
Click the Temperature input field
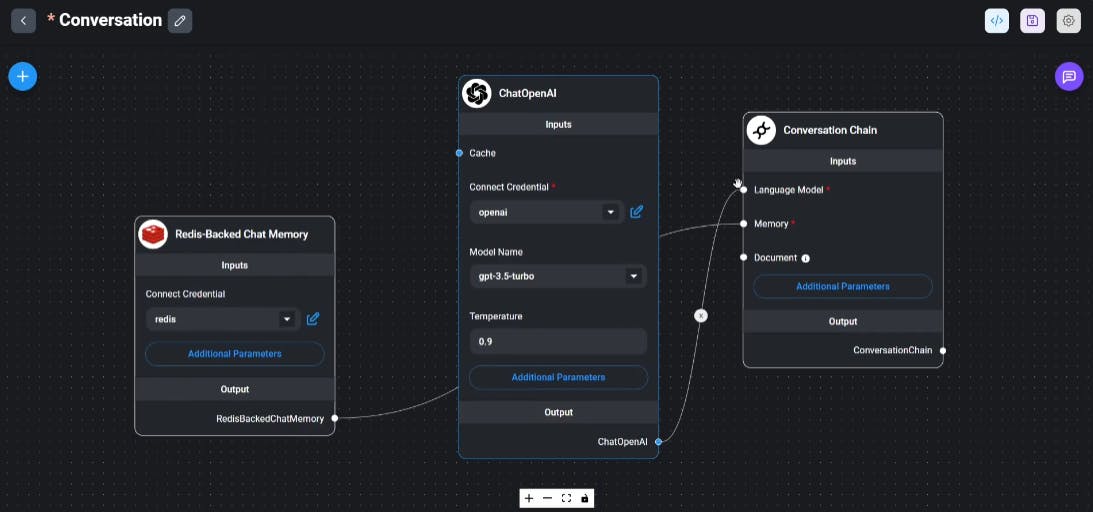coord(558,341)
